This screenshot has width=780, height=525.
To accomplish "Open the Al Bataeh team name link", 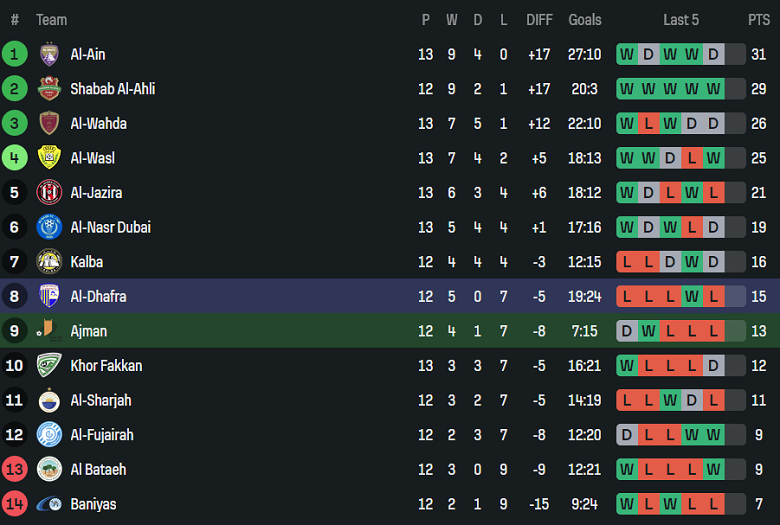I will [98, 469].
